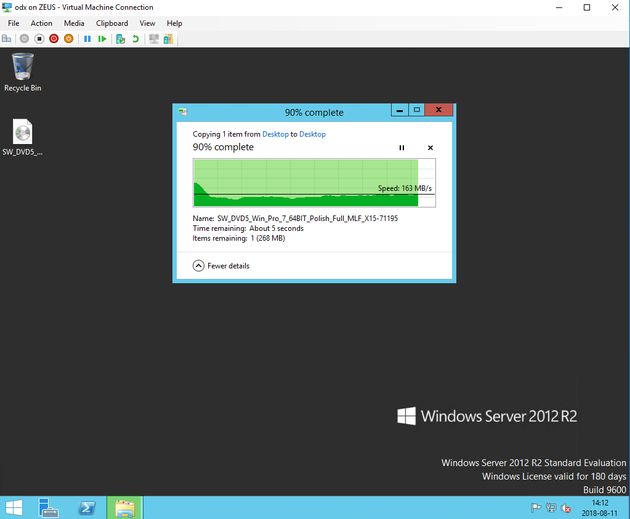
Task: Click the Virtual Machine Connection window title icon
Action: pos(7,7)
